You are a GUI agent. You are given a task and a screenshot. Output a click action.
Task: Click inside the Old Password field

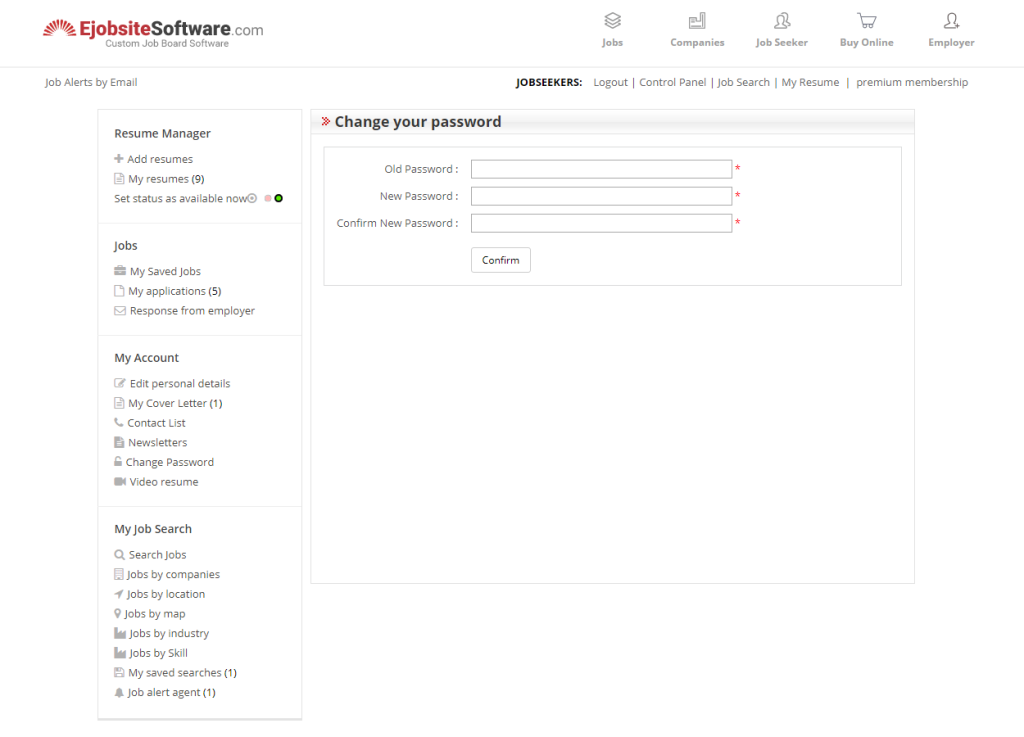coord(601,168)
